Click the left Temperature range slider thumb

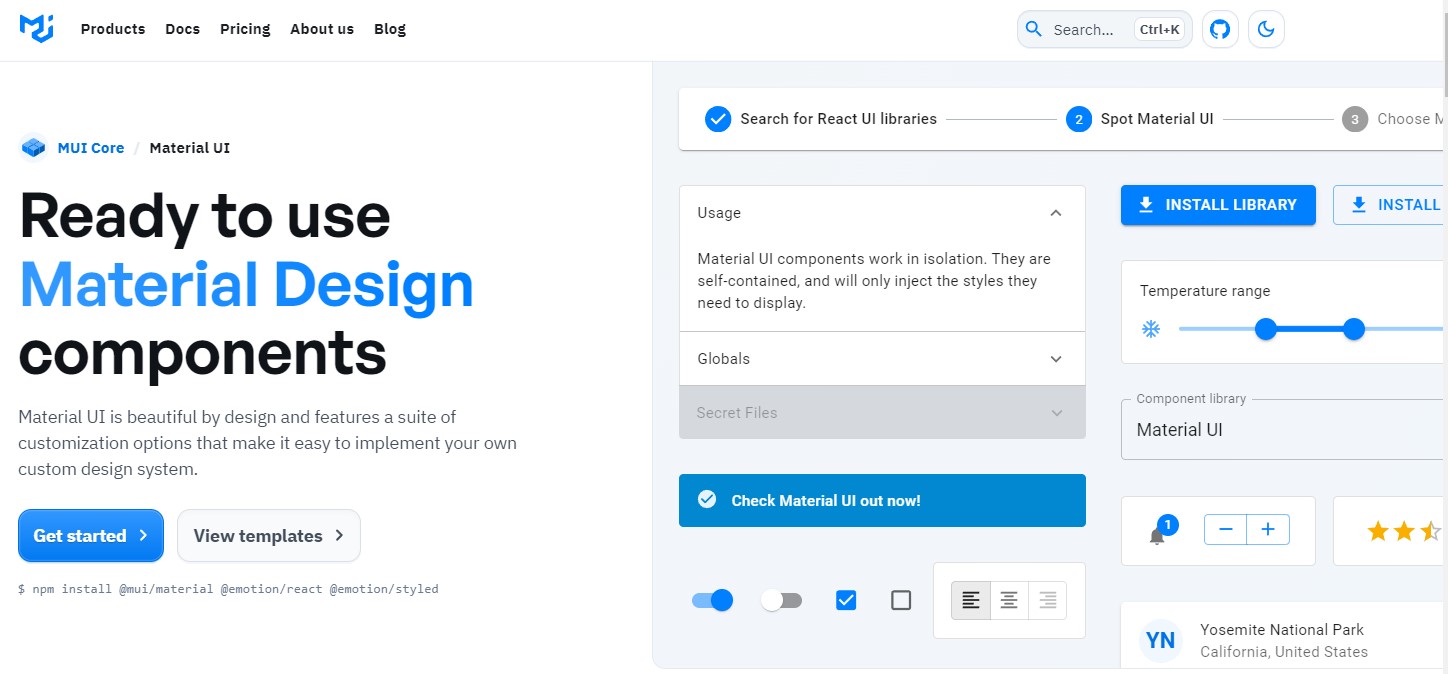1266,329
